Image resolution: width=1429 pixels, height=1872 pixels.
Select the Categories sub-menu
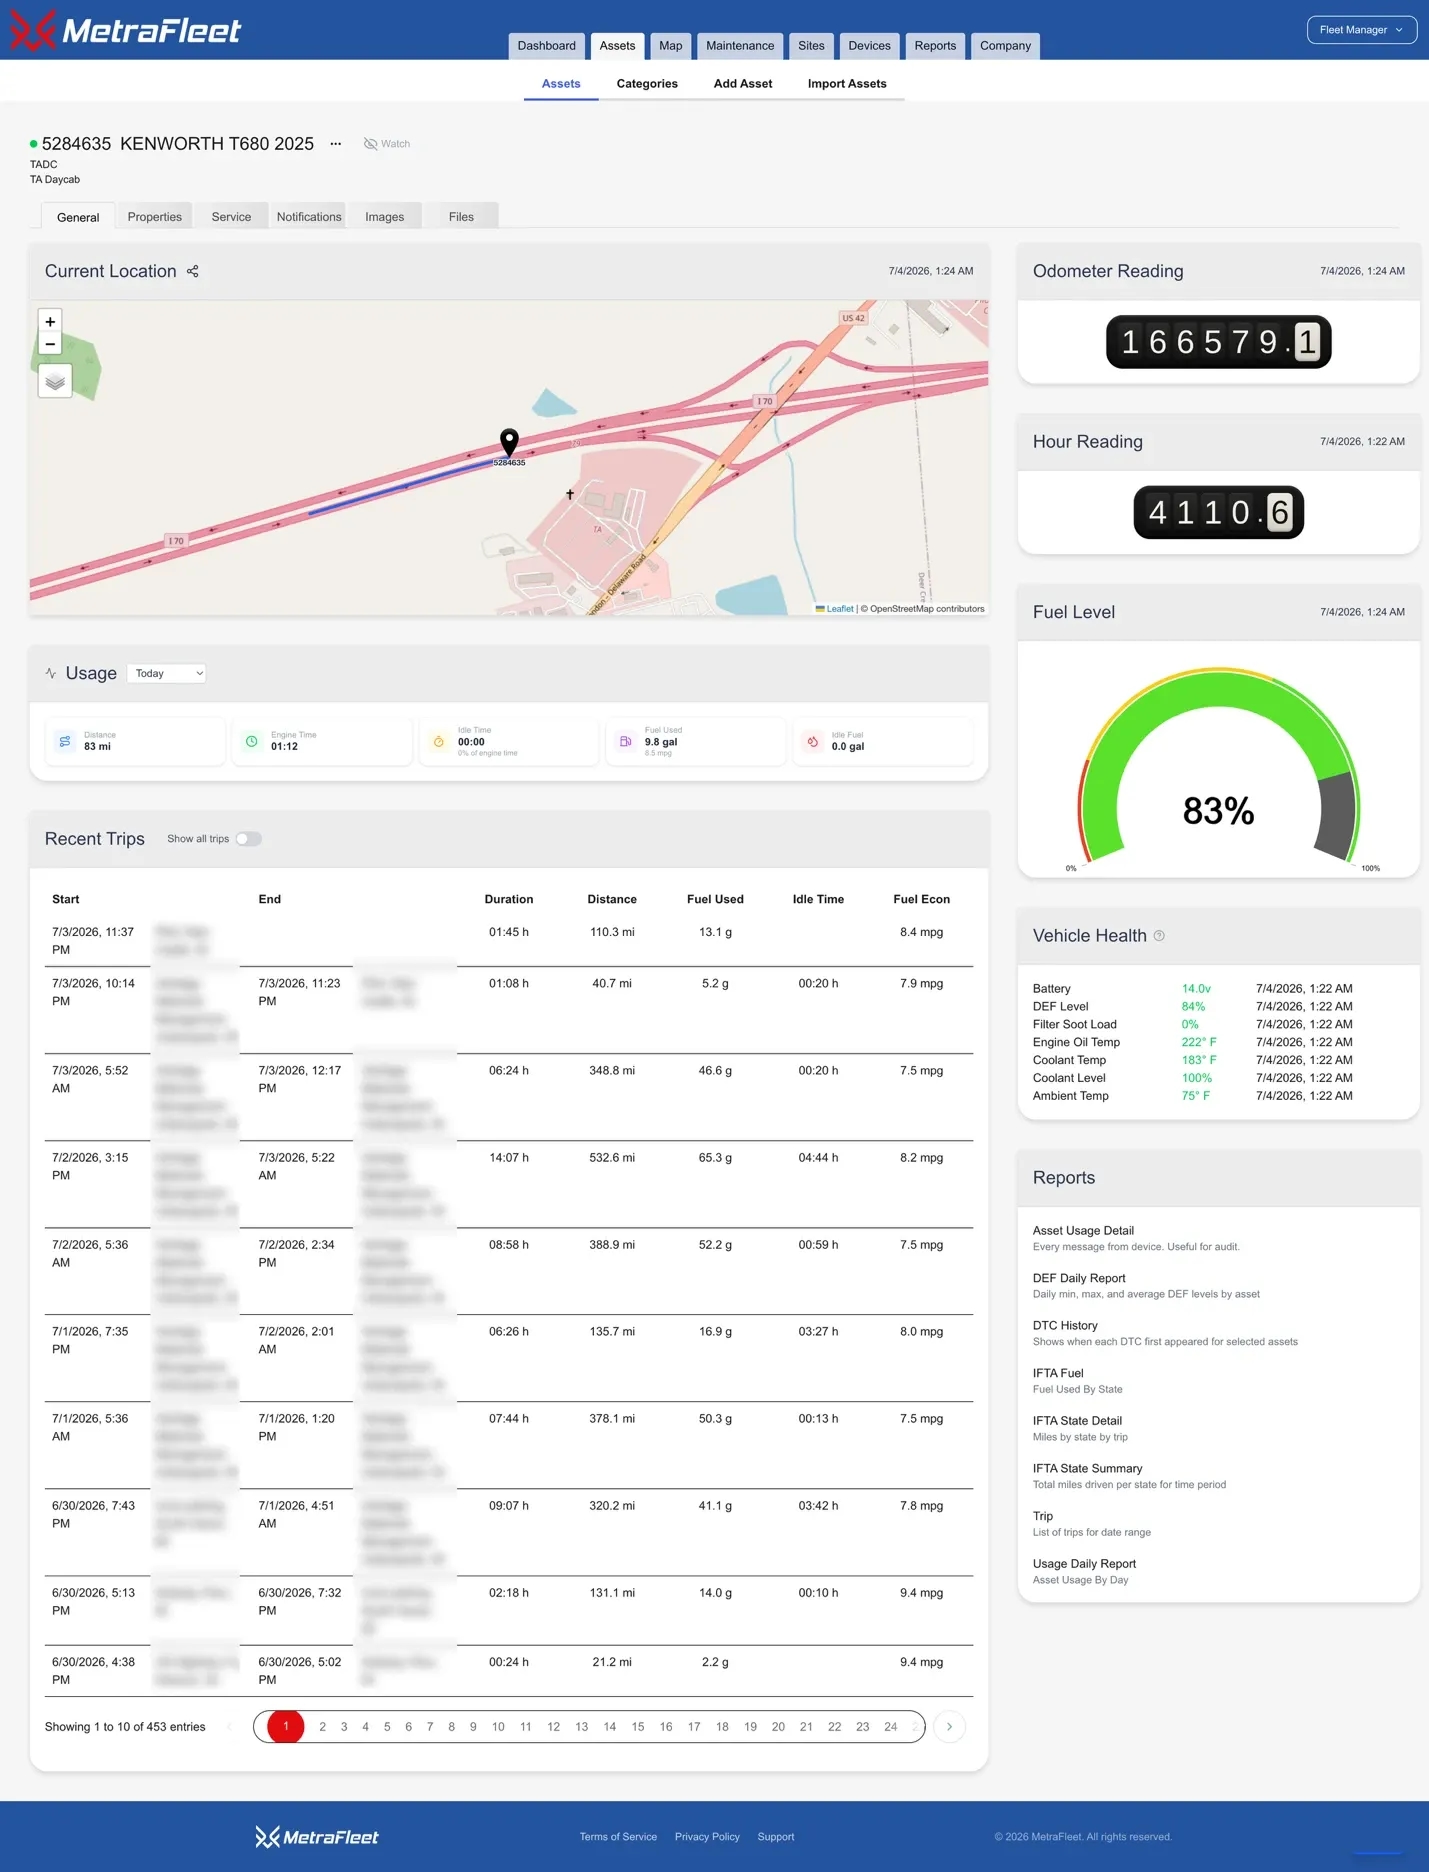point(647,84)
